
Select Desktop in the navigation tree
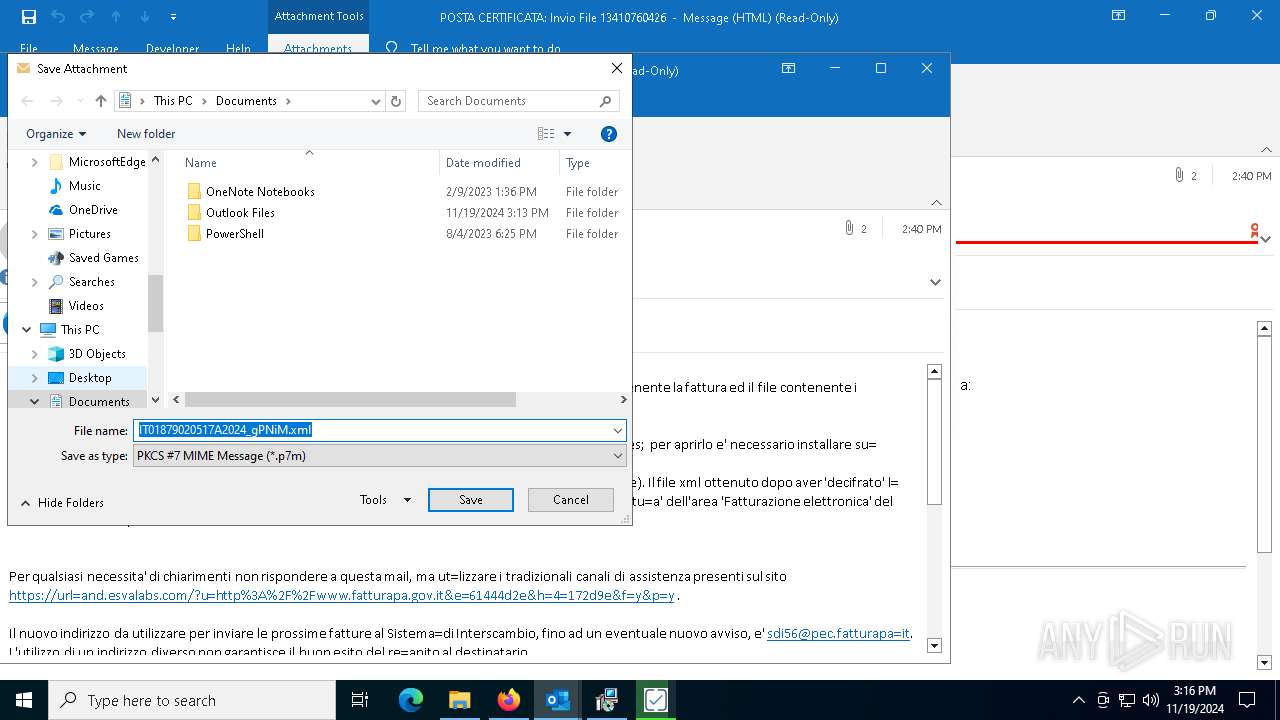coord(90,378)
